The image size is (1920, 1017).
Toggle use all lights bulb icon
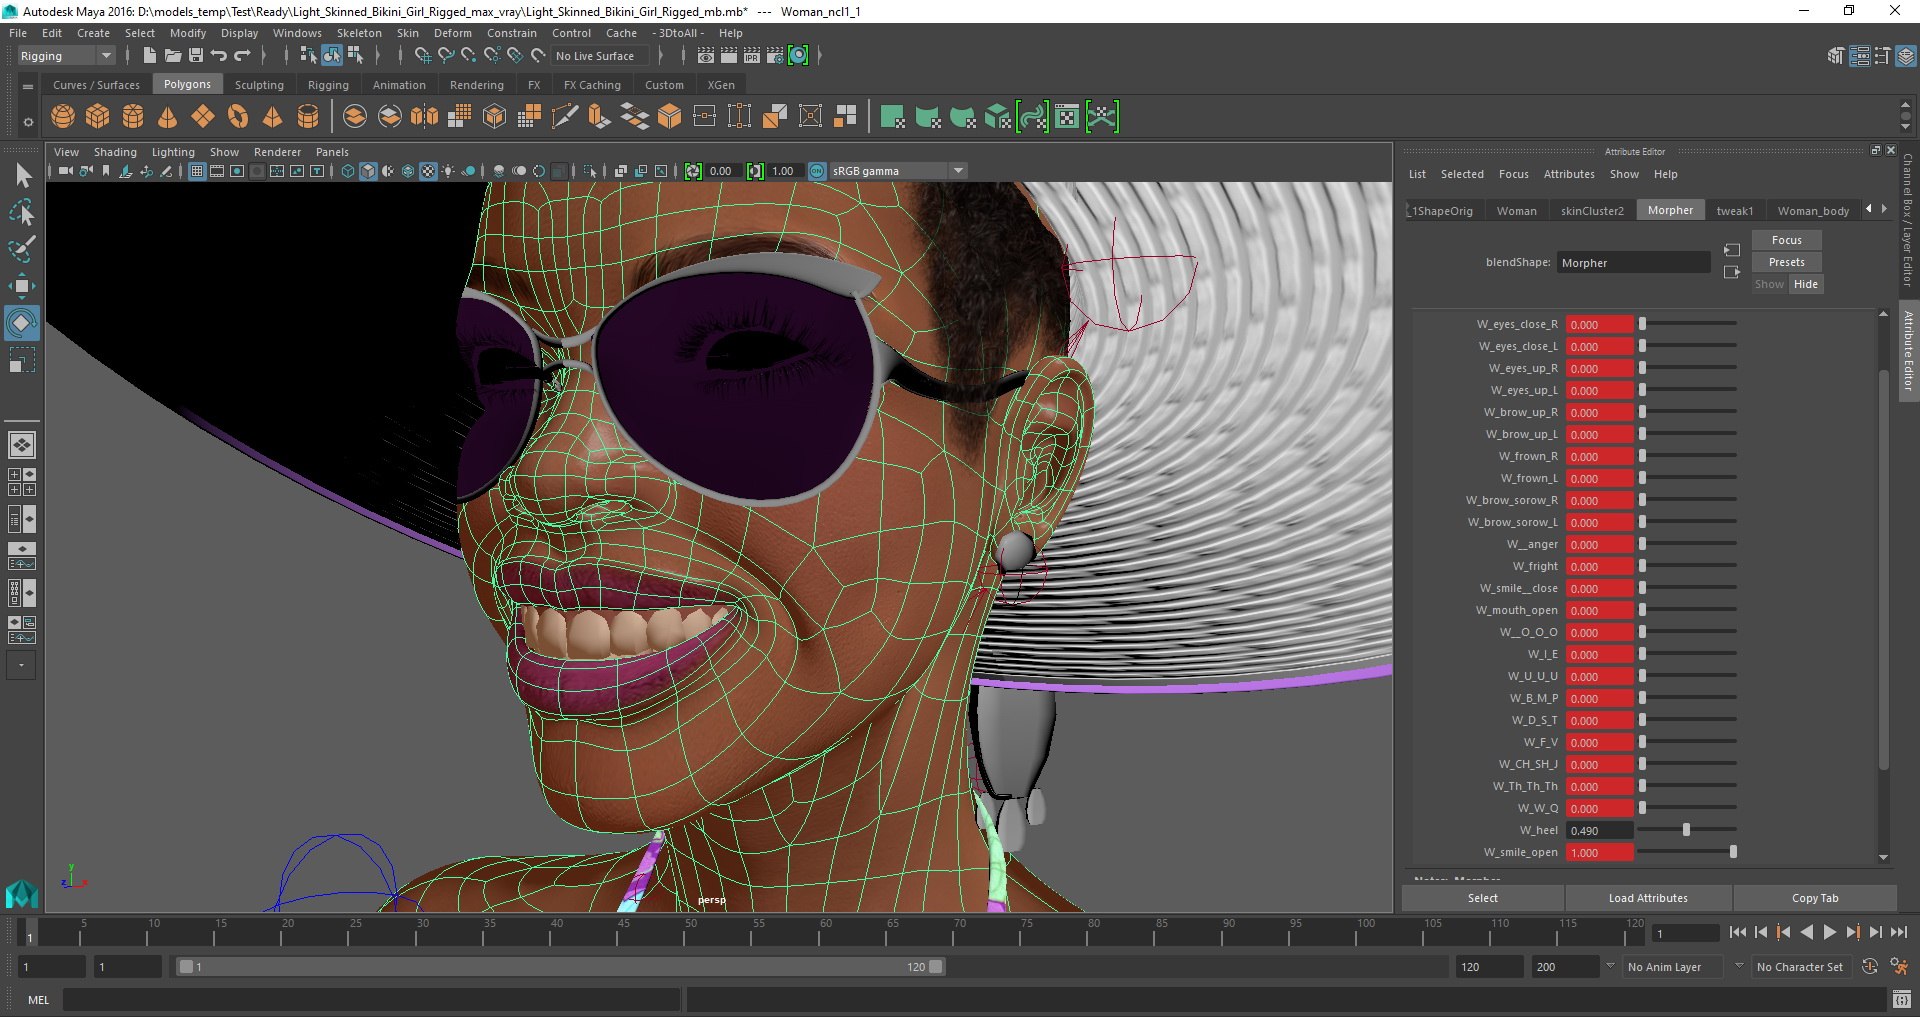click(448, 171)
